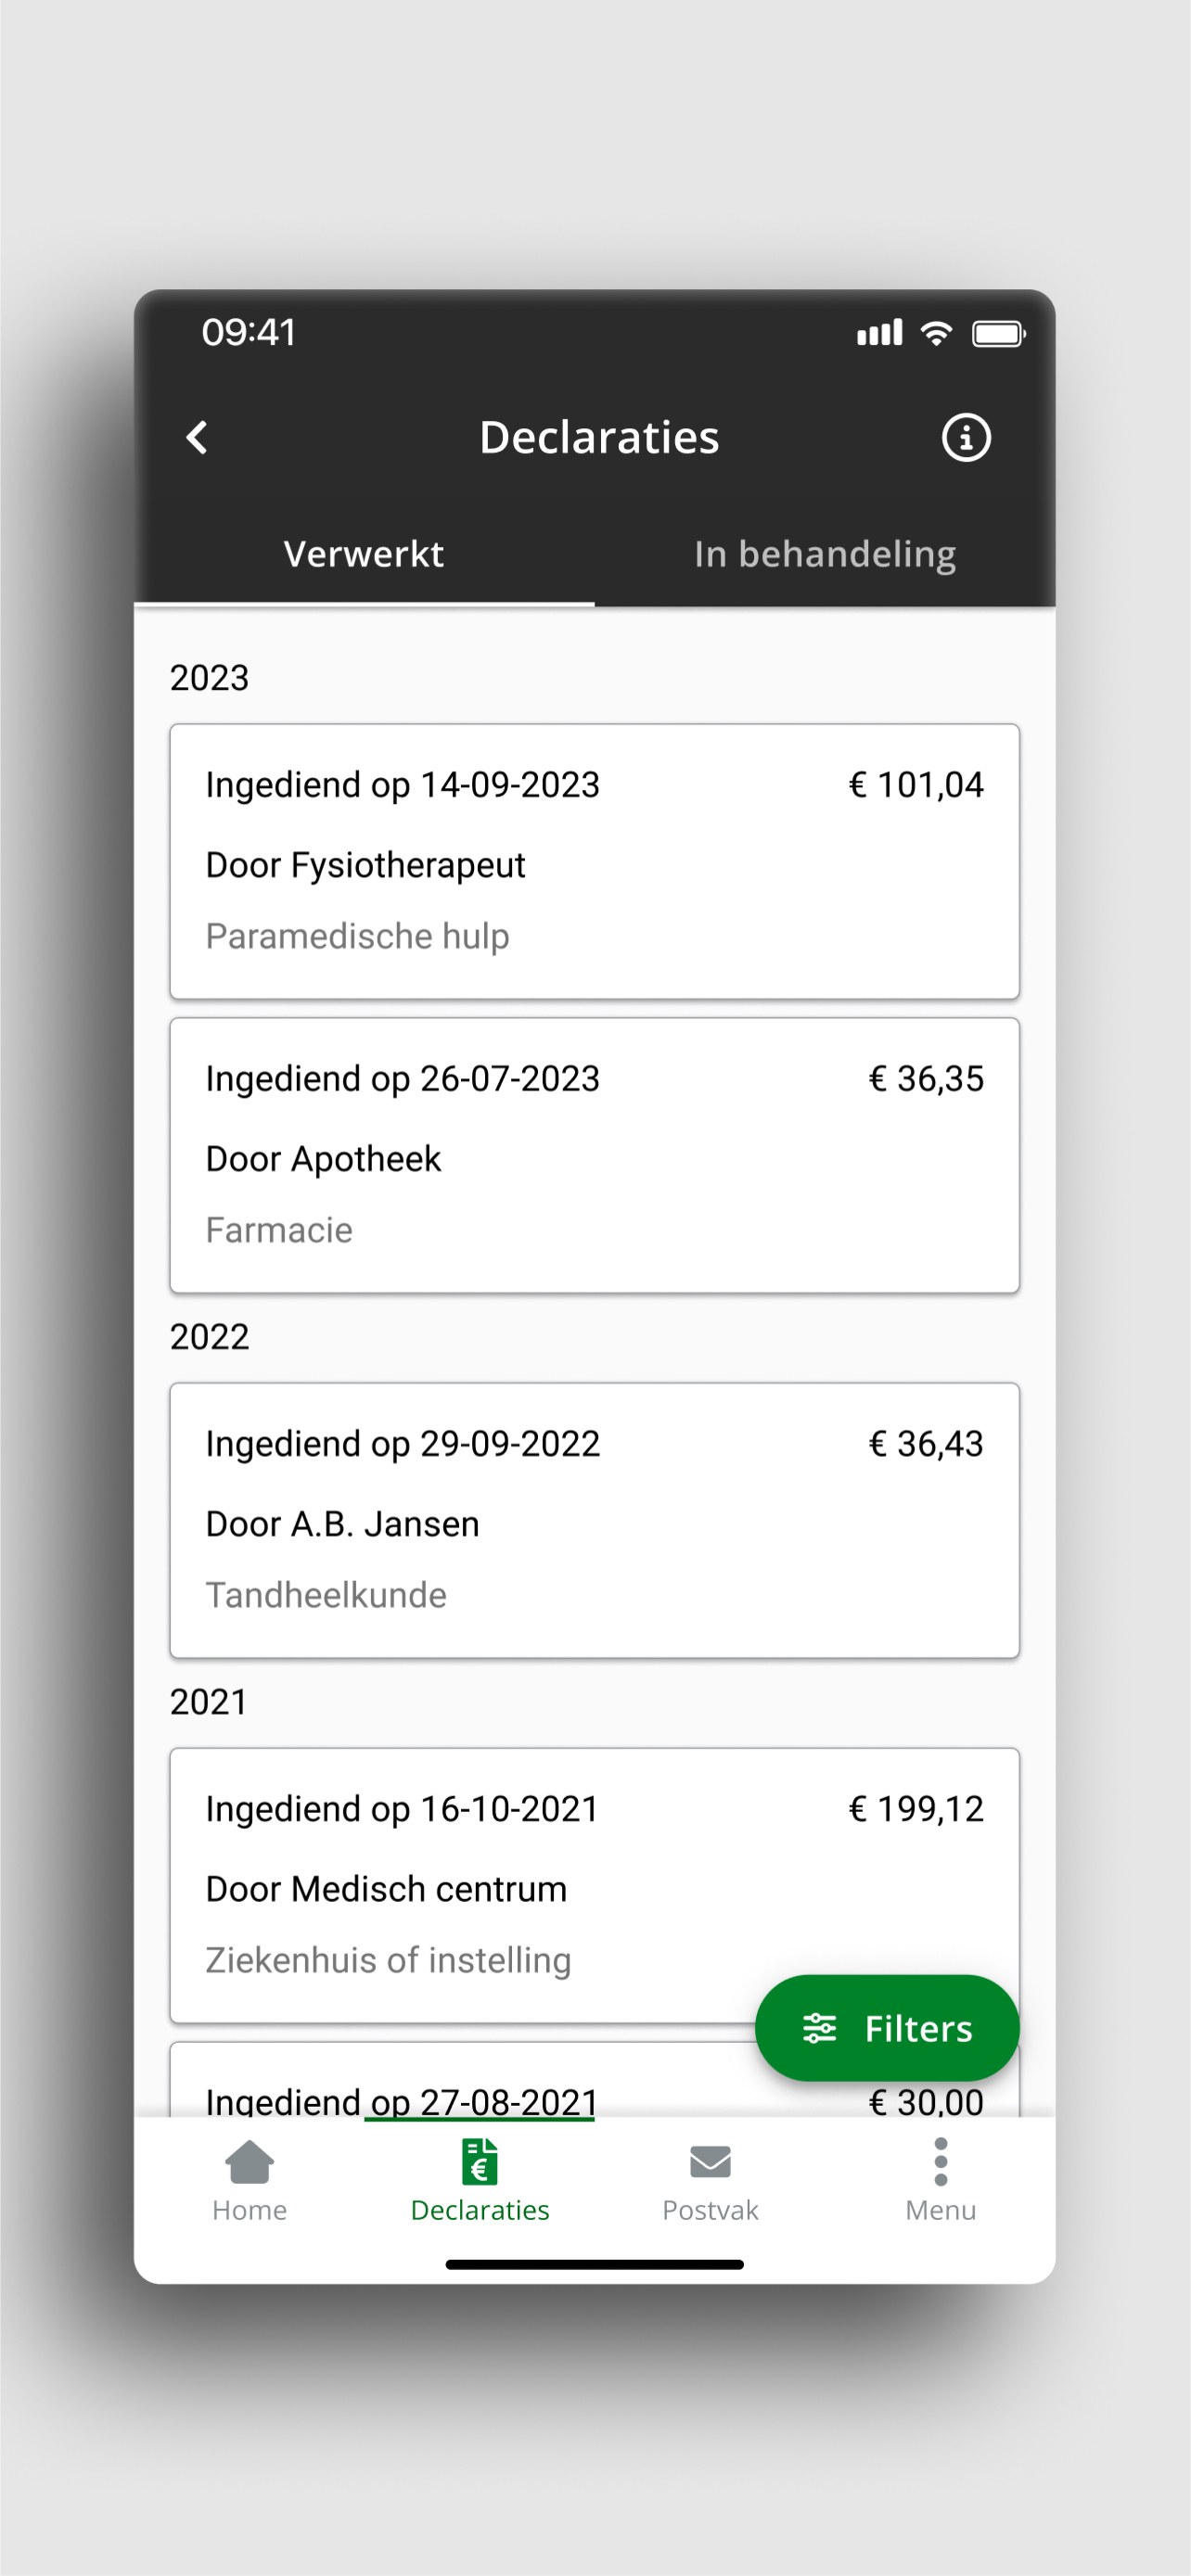This screenshot has height=2576, width=1191.
Task: Open the info circle icon
Action: (965, 437)
